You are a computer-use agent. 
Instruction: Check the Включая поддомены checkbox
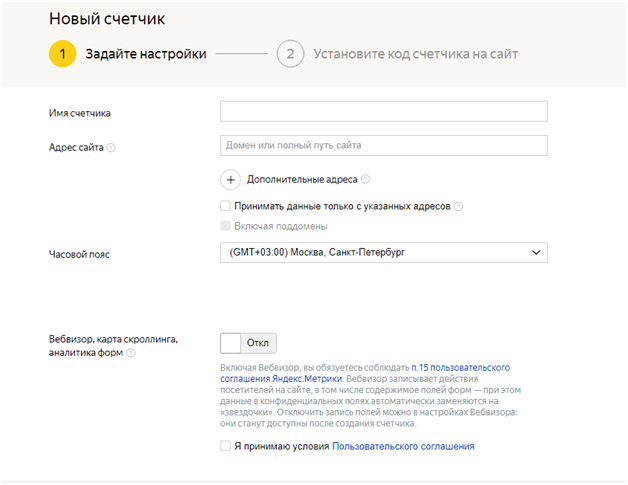coord(225,226)
